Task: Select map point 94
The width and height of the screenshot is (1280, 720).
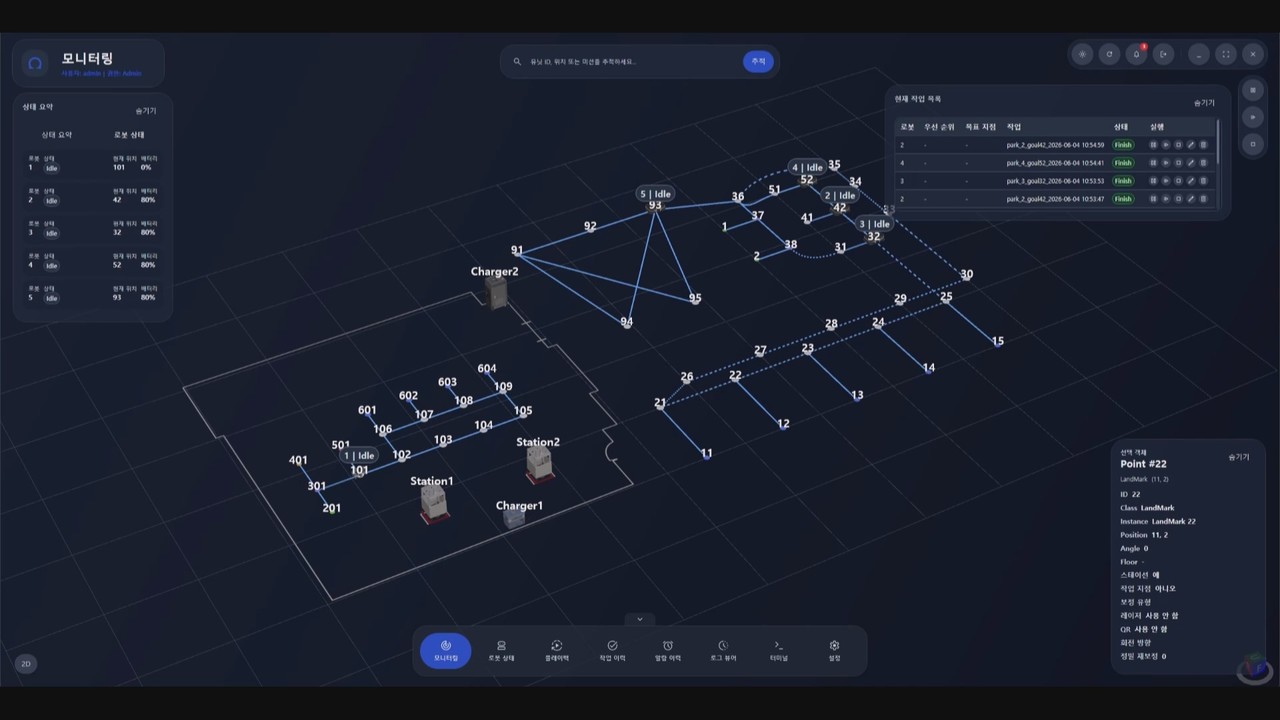Action: click(x=626, y=322)
